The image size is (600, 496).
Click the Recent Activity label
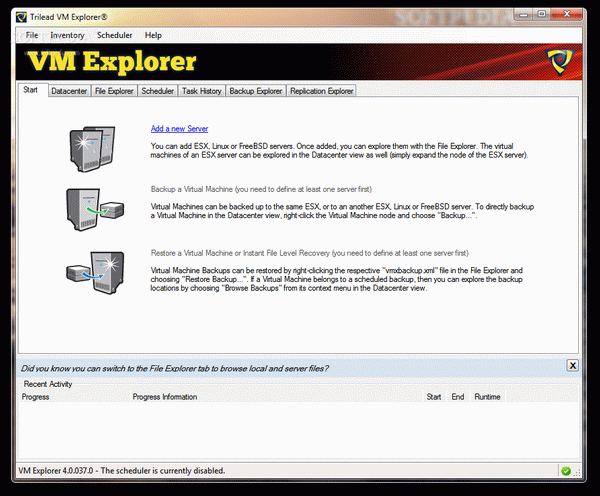(x=48, y=384)
